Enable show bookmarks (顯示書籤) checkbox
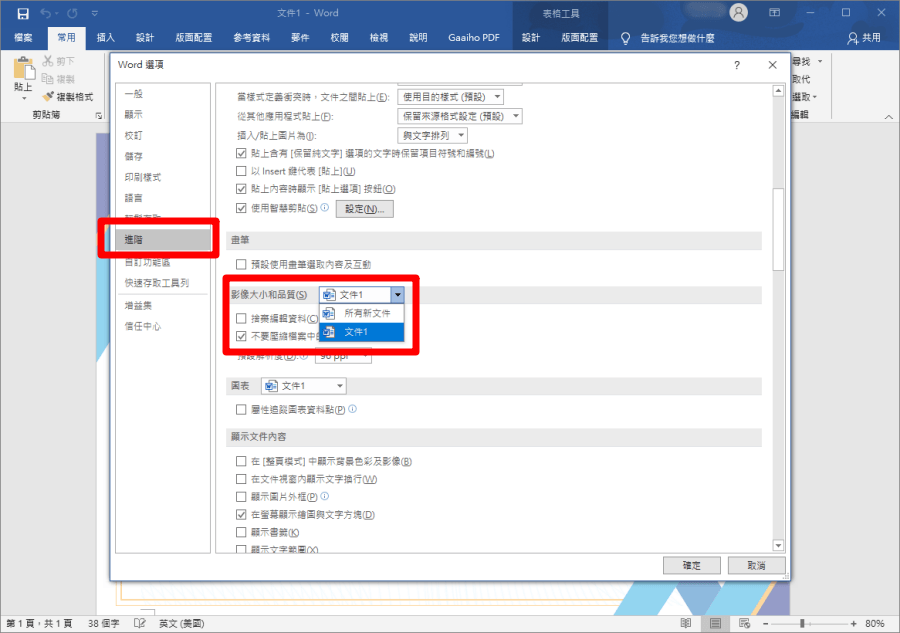This screenshot has width=900, height=633. 241,533
